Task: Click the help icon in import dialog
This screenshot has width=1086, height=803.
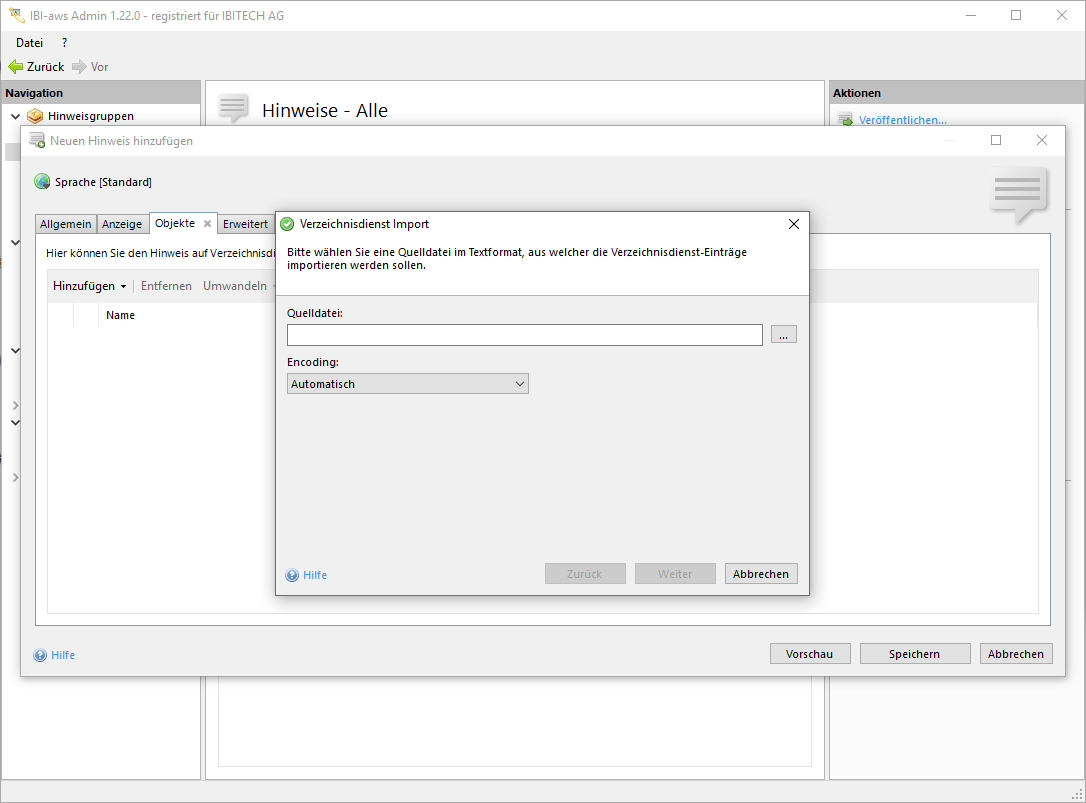Action: (292, 575)
